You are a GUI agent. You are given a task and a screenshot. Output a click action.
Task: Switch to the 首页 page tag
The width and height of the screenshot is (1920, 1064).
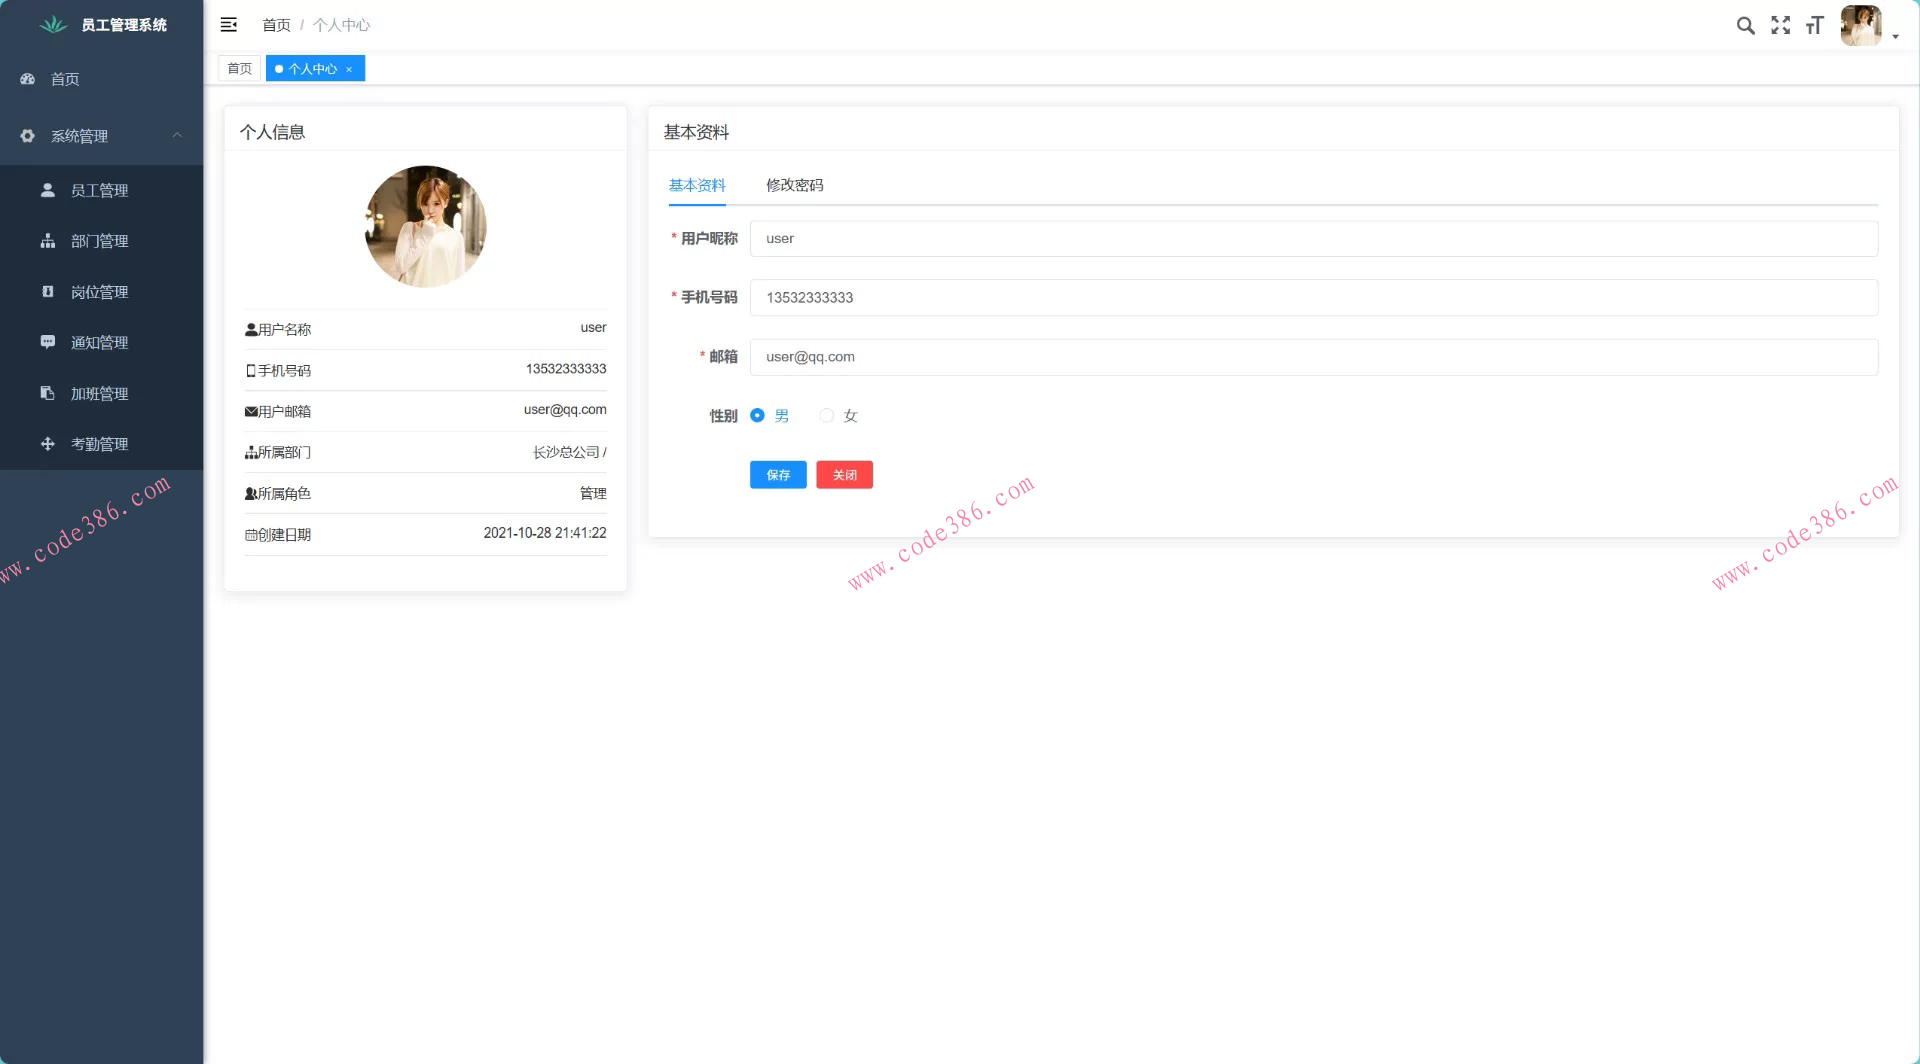[239, 68]
